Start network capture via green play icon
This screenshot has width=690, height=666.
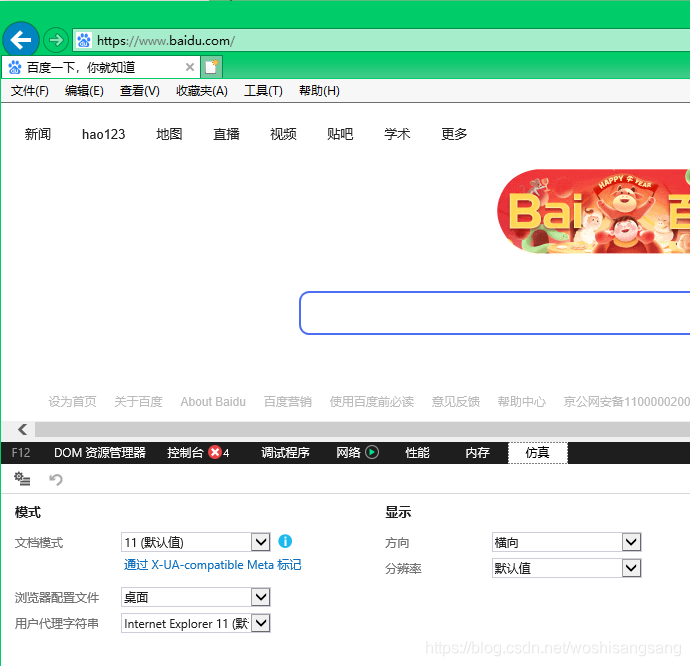[372, 453]
